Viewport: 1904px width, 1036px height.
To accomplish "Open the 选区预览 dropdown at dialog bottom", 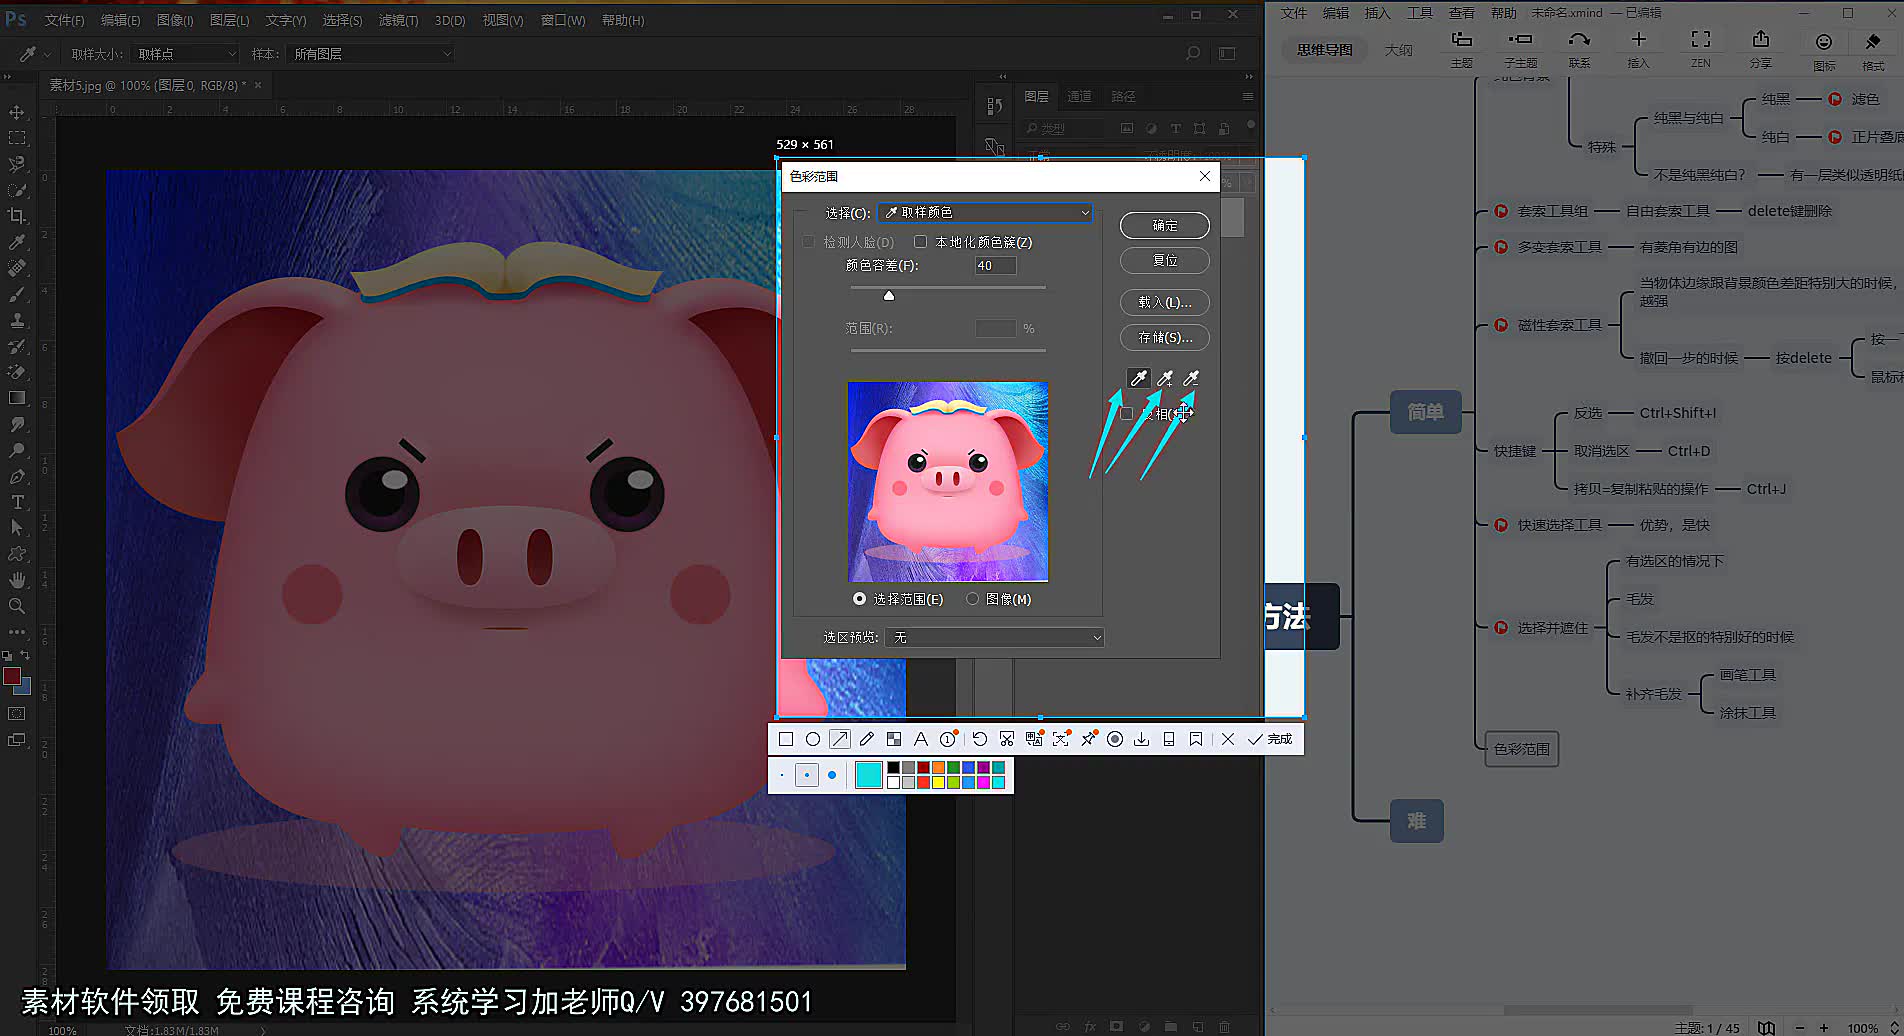I will (994, 637).
